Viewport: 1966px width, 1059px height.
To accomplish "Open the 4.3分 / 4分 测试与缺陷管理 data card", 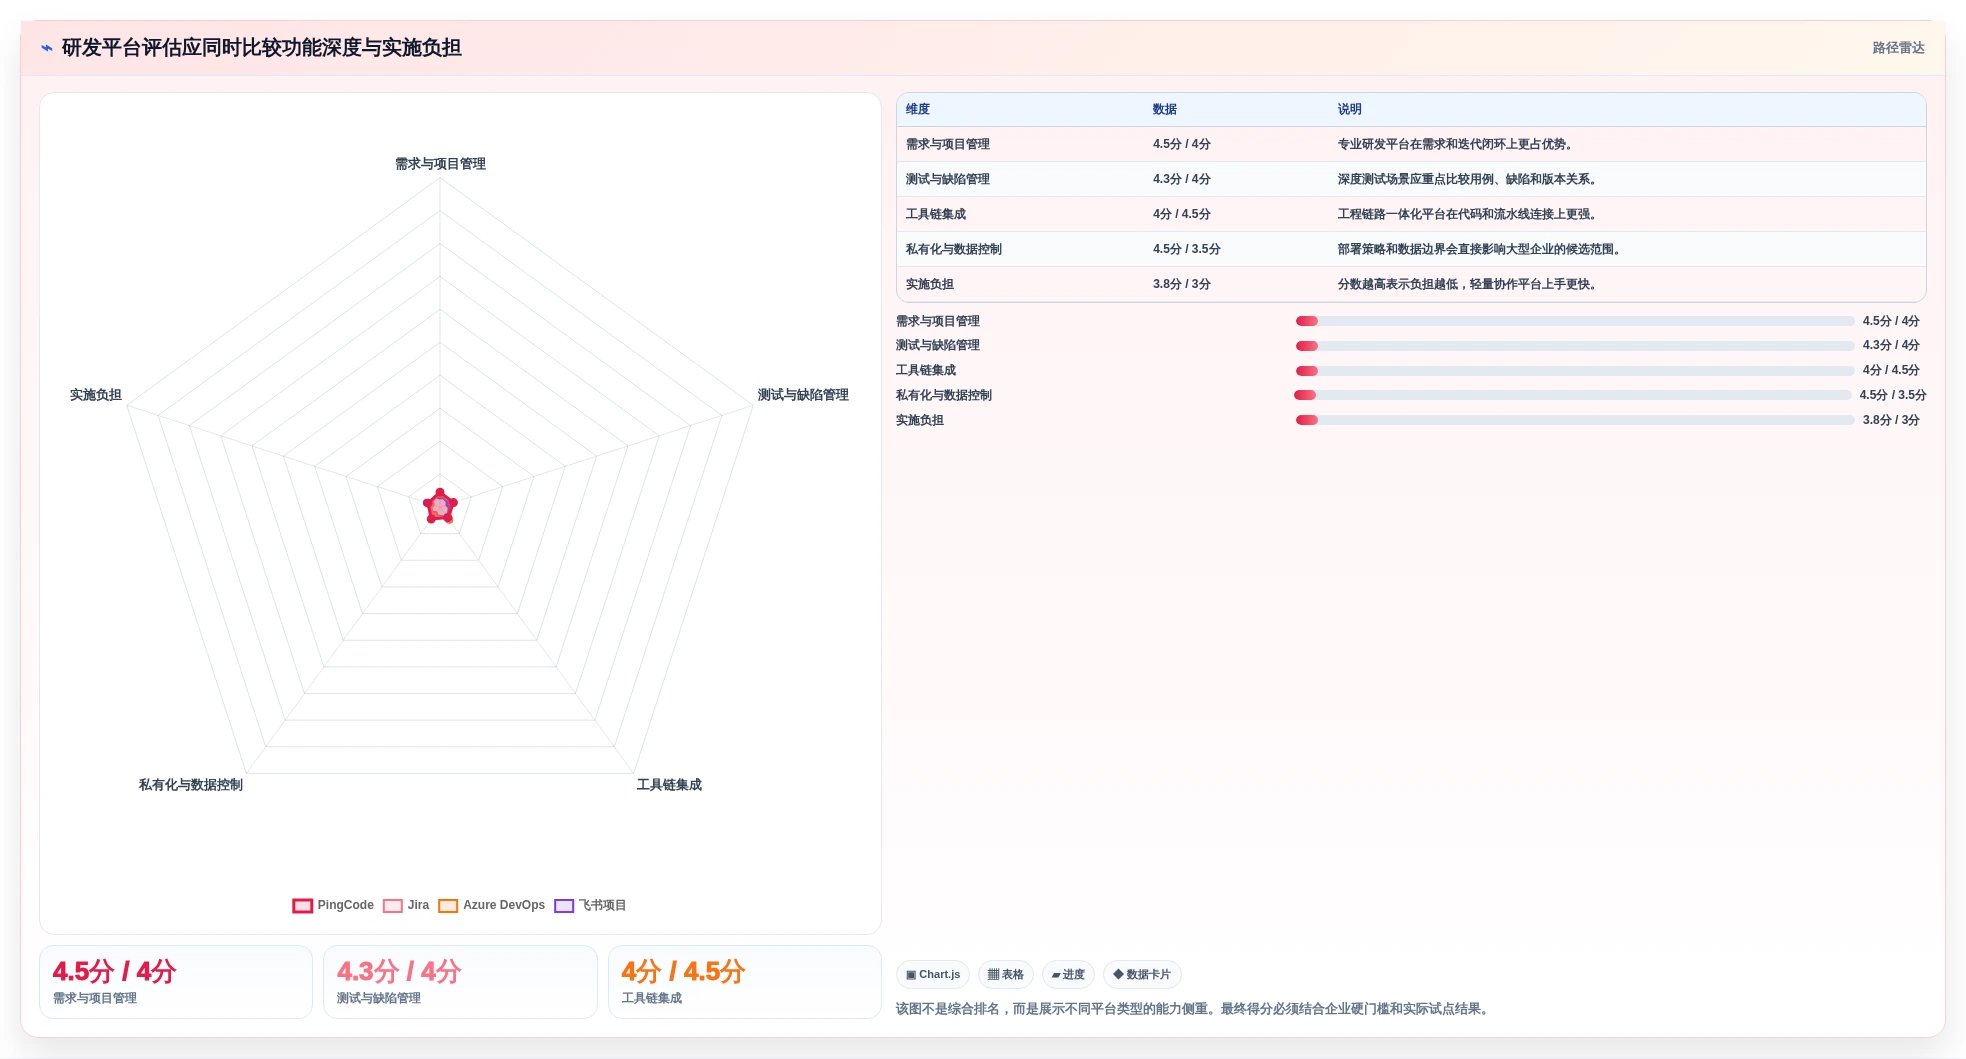I will point(460,982).
